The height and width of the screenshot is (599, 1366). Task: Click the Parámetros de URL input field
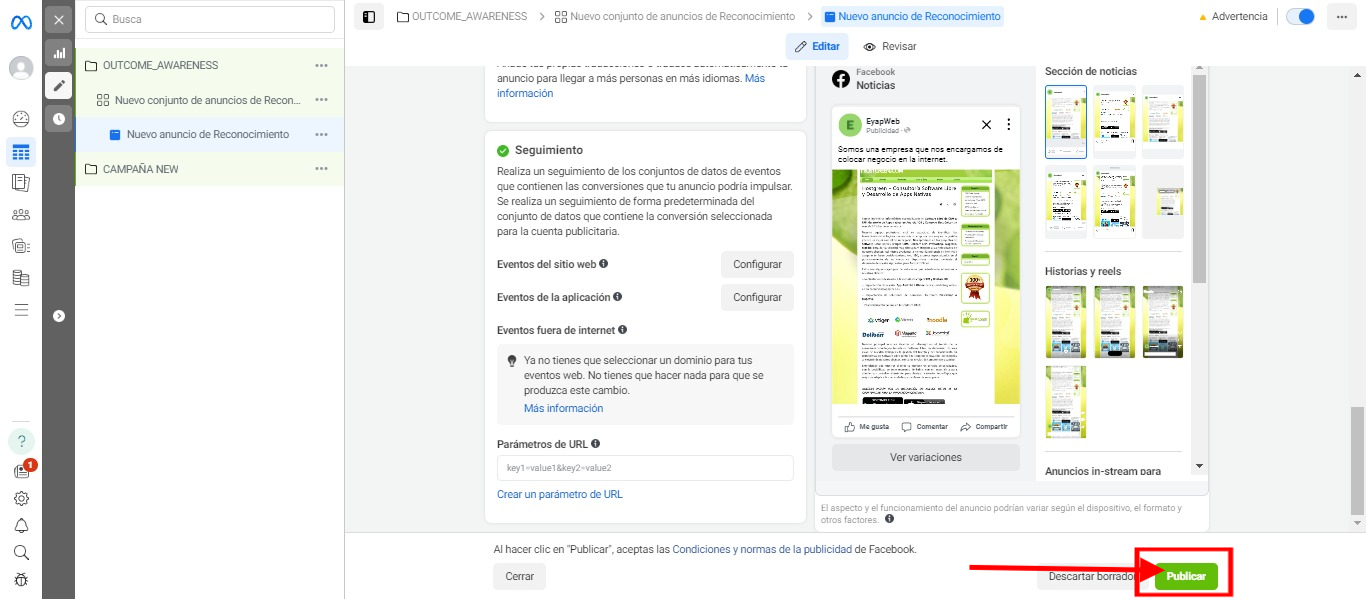click(x=645, y=468)
